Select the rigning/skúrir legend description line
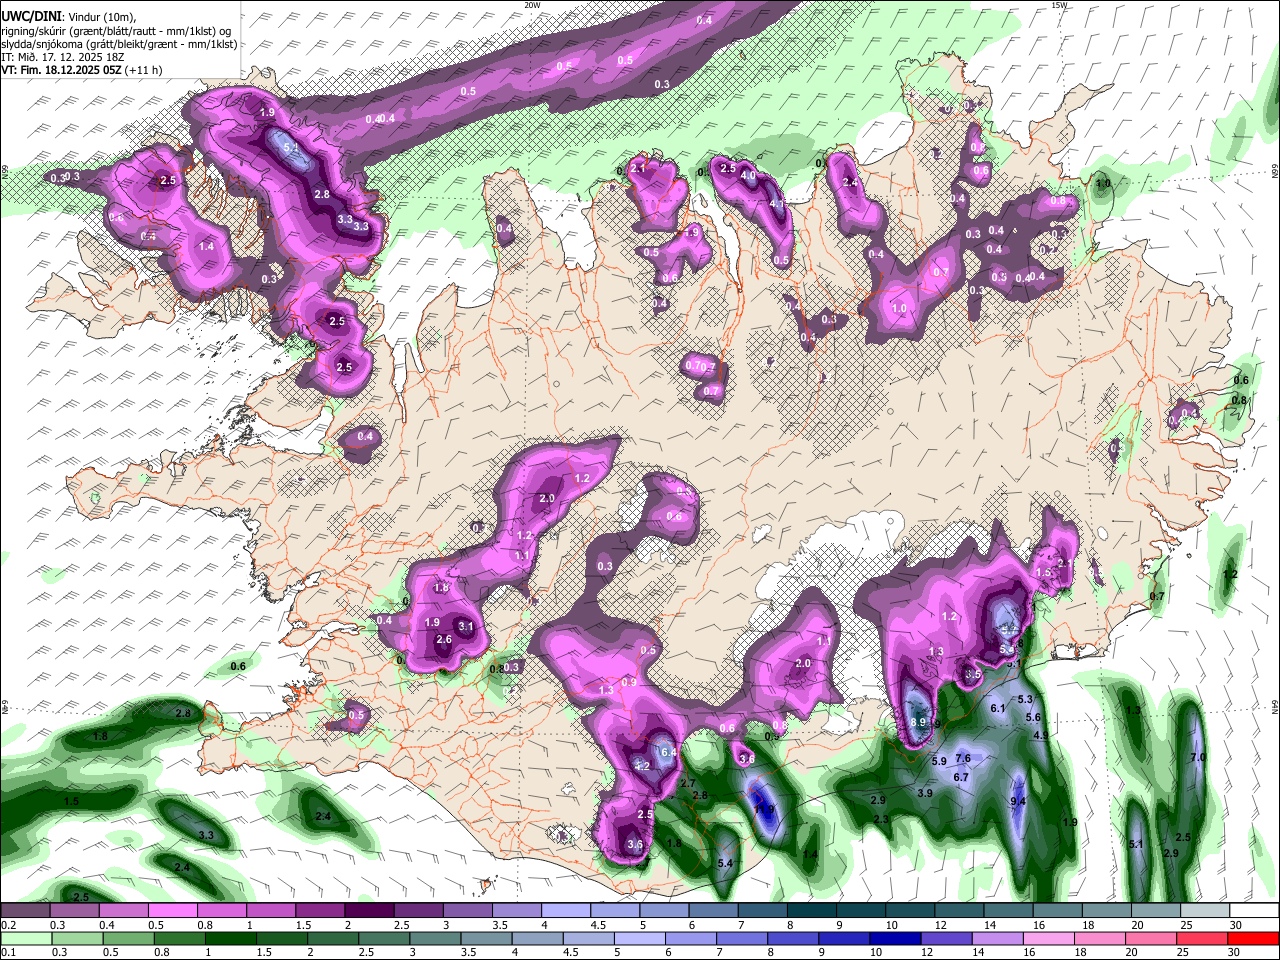This screenshot has width=1280, height=960. tap(116, 31)
